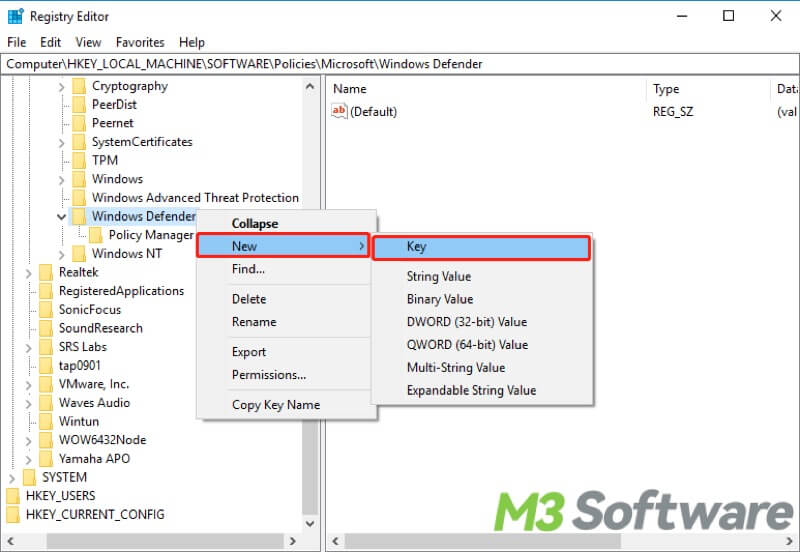Expand the Windows NT tree node
800x552 pixels.
pyautogui.click(x=62, y=255)
